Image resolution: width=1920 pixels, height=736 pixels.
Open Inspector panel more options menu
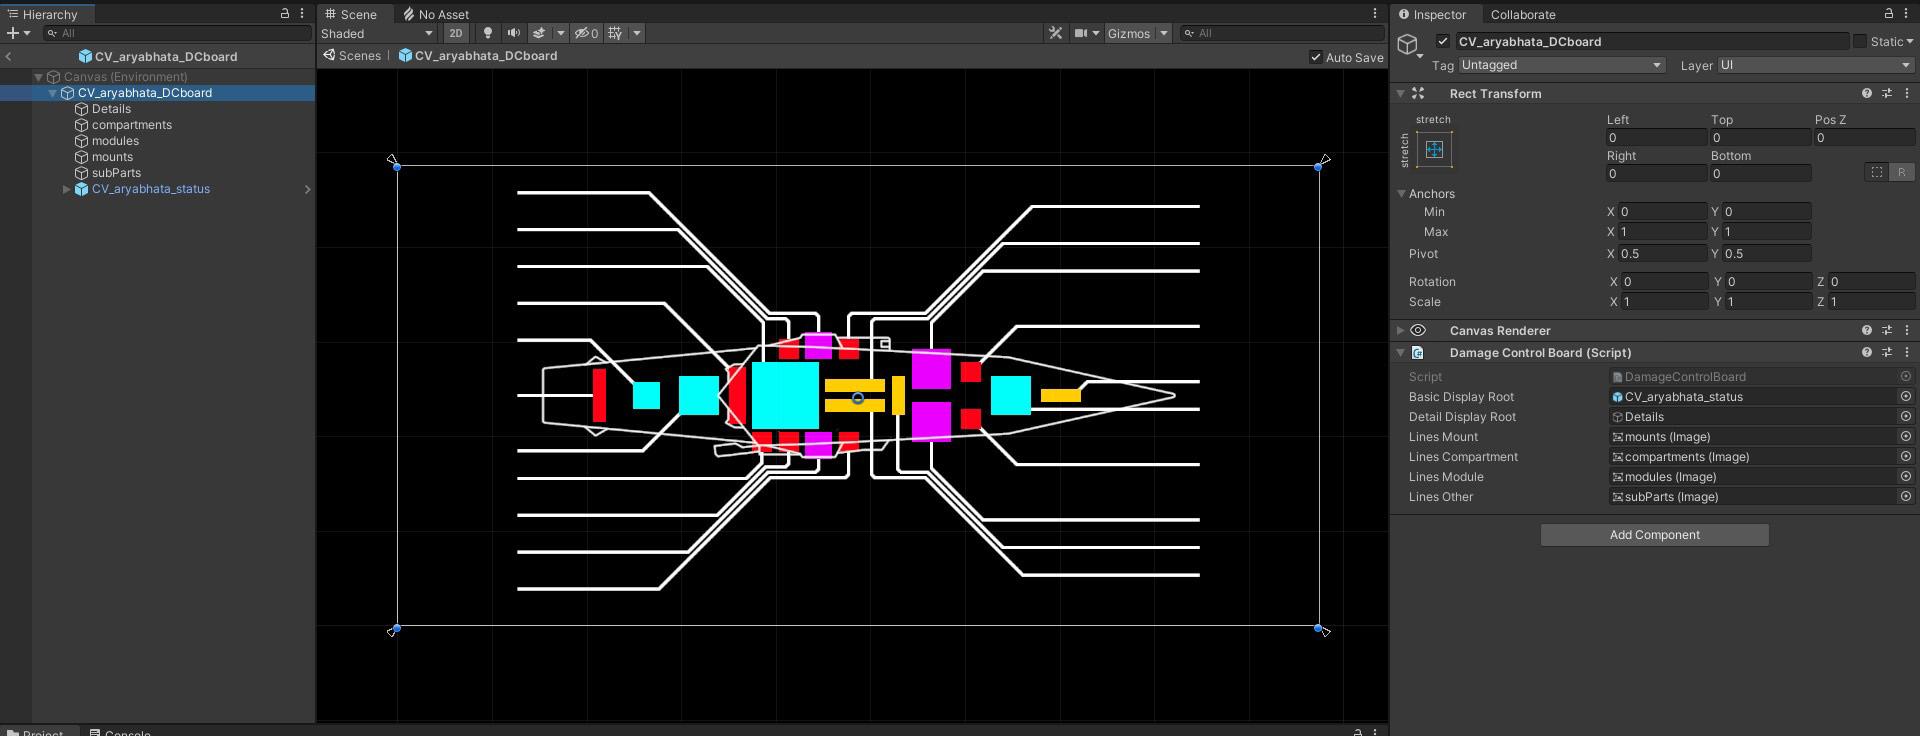[x=1906, y=14]
